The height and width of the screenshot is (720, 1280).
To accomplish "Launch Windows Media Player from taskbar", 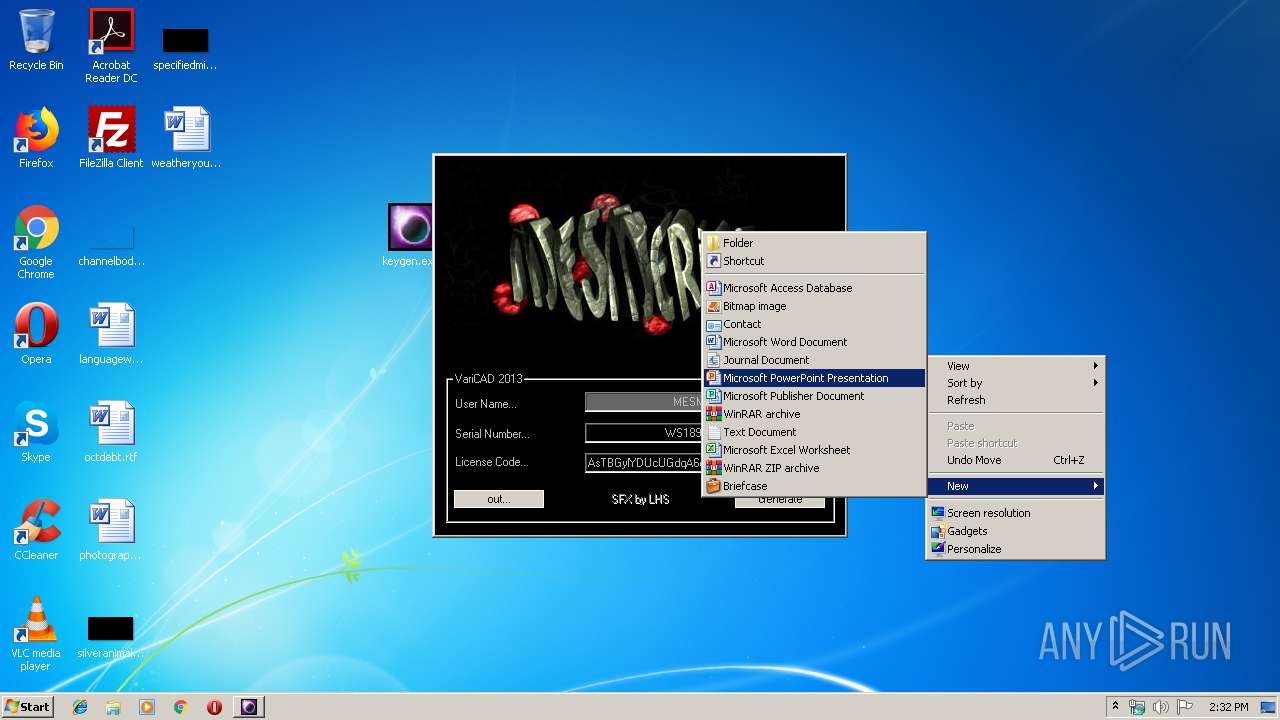I will pyautogui.click(x=147, y=707).
